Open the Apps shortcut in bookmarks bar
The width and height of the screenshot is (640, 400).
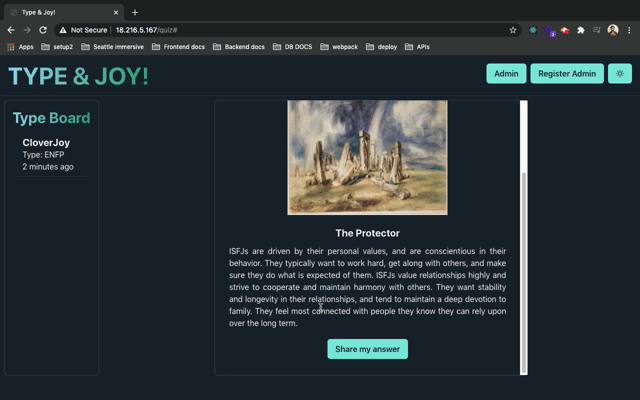[x=20, y=47]
